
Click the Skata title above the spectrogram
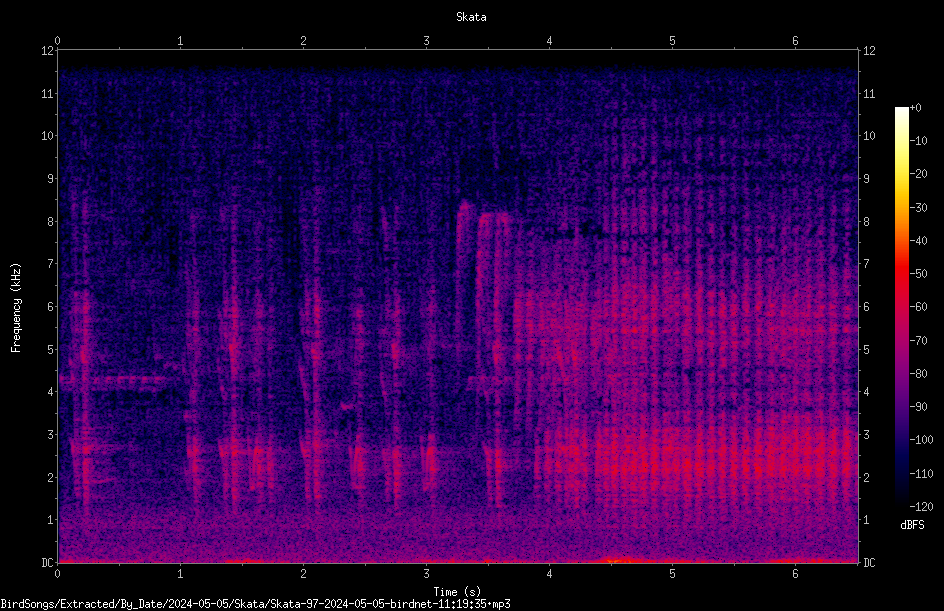tap(471, 17)
